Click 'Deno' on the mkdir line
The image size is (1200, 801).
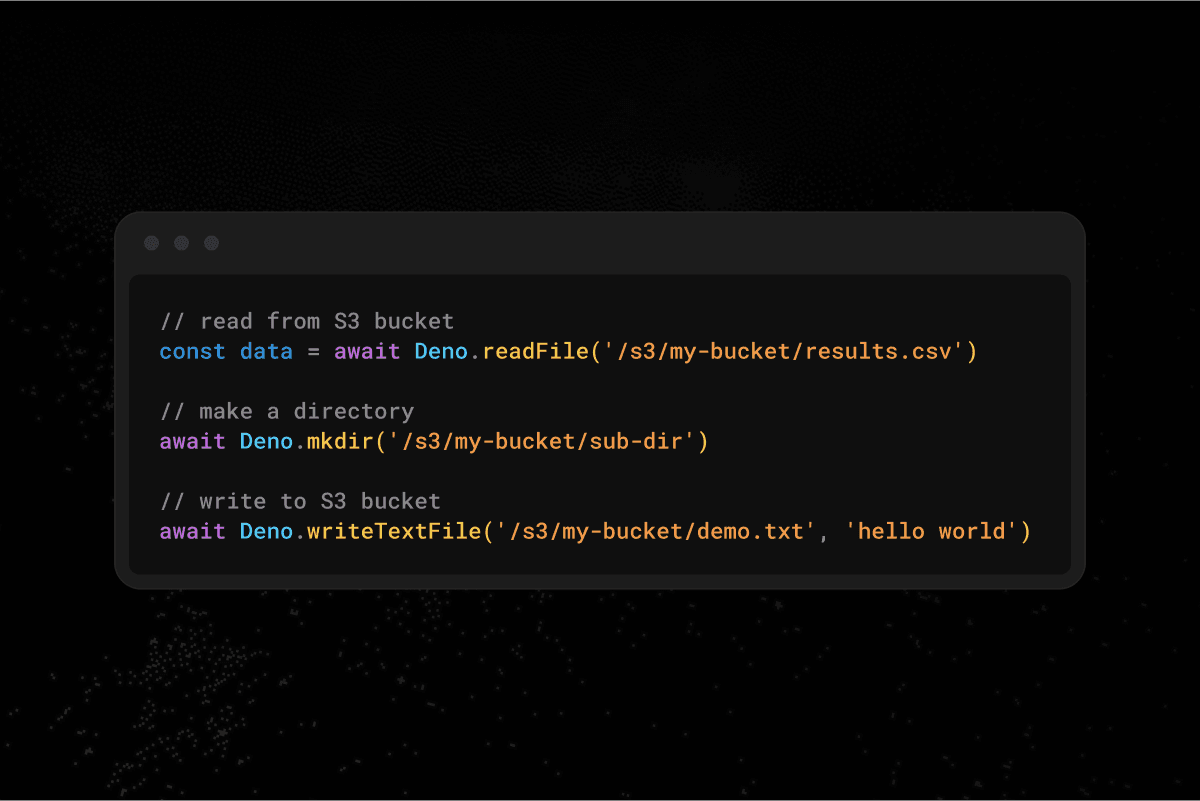click(x=266, y=441)
